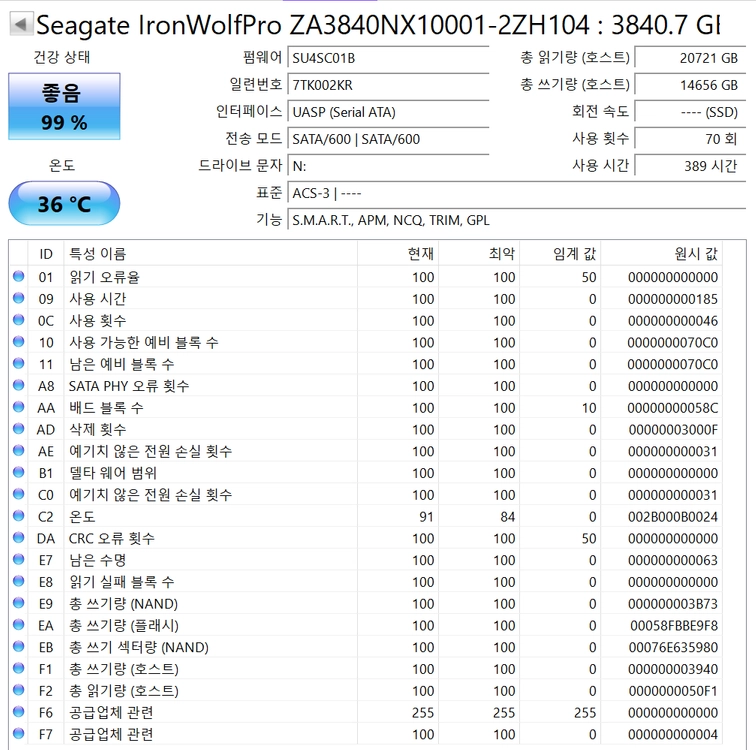Click the status dot for attribute AE
The width and height of the screenshot is (756, 750).
(x=19, y=451)
